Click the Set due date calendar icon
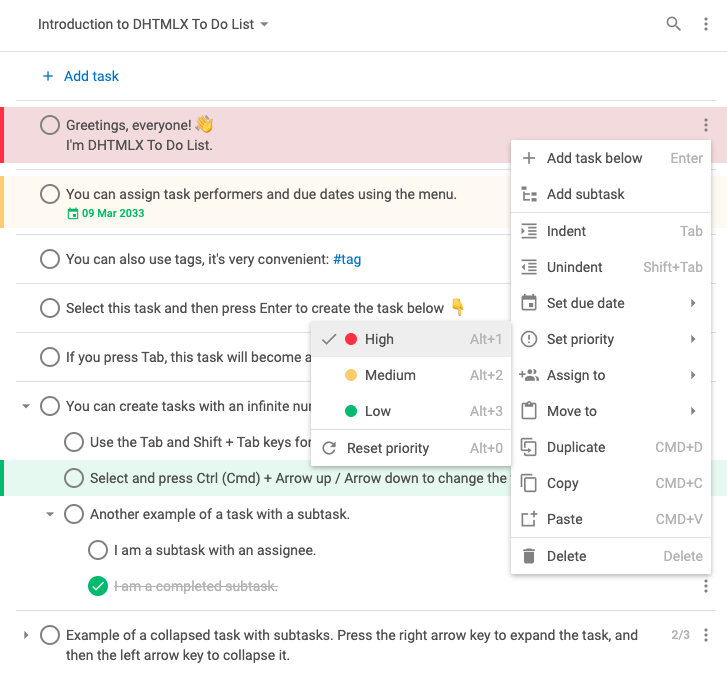The height and width of the screenshot is (673, 727). click(x=529, y=303)
